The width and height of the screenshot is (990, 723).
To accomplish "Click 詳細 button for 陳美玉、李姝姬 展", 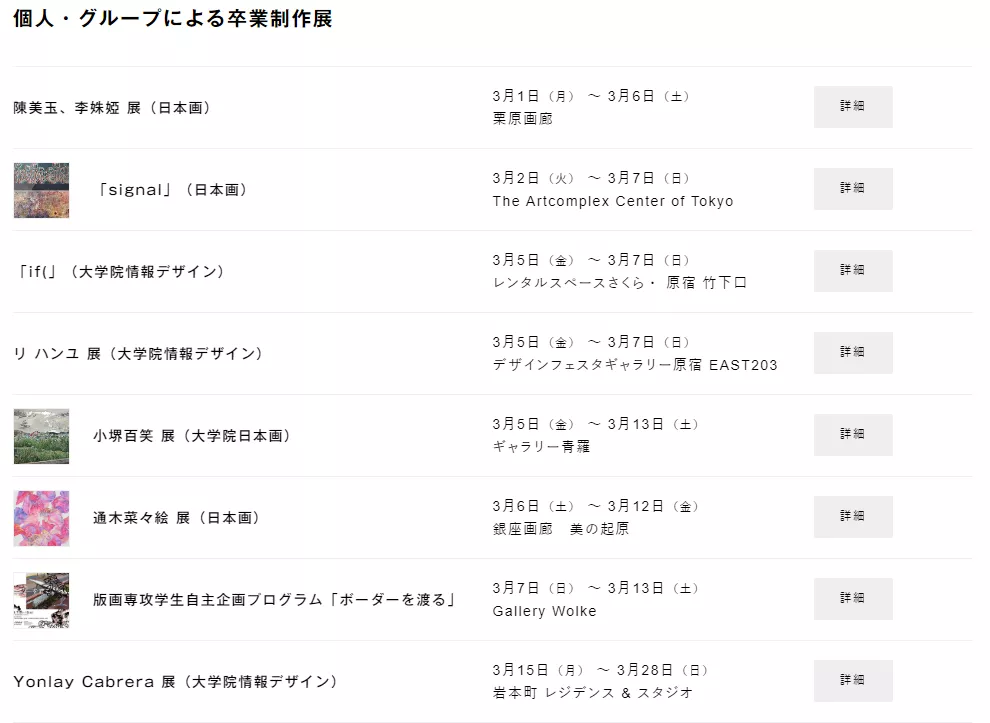I will pyautogui.click(x=852, y=107).
